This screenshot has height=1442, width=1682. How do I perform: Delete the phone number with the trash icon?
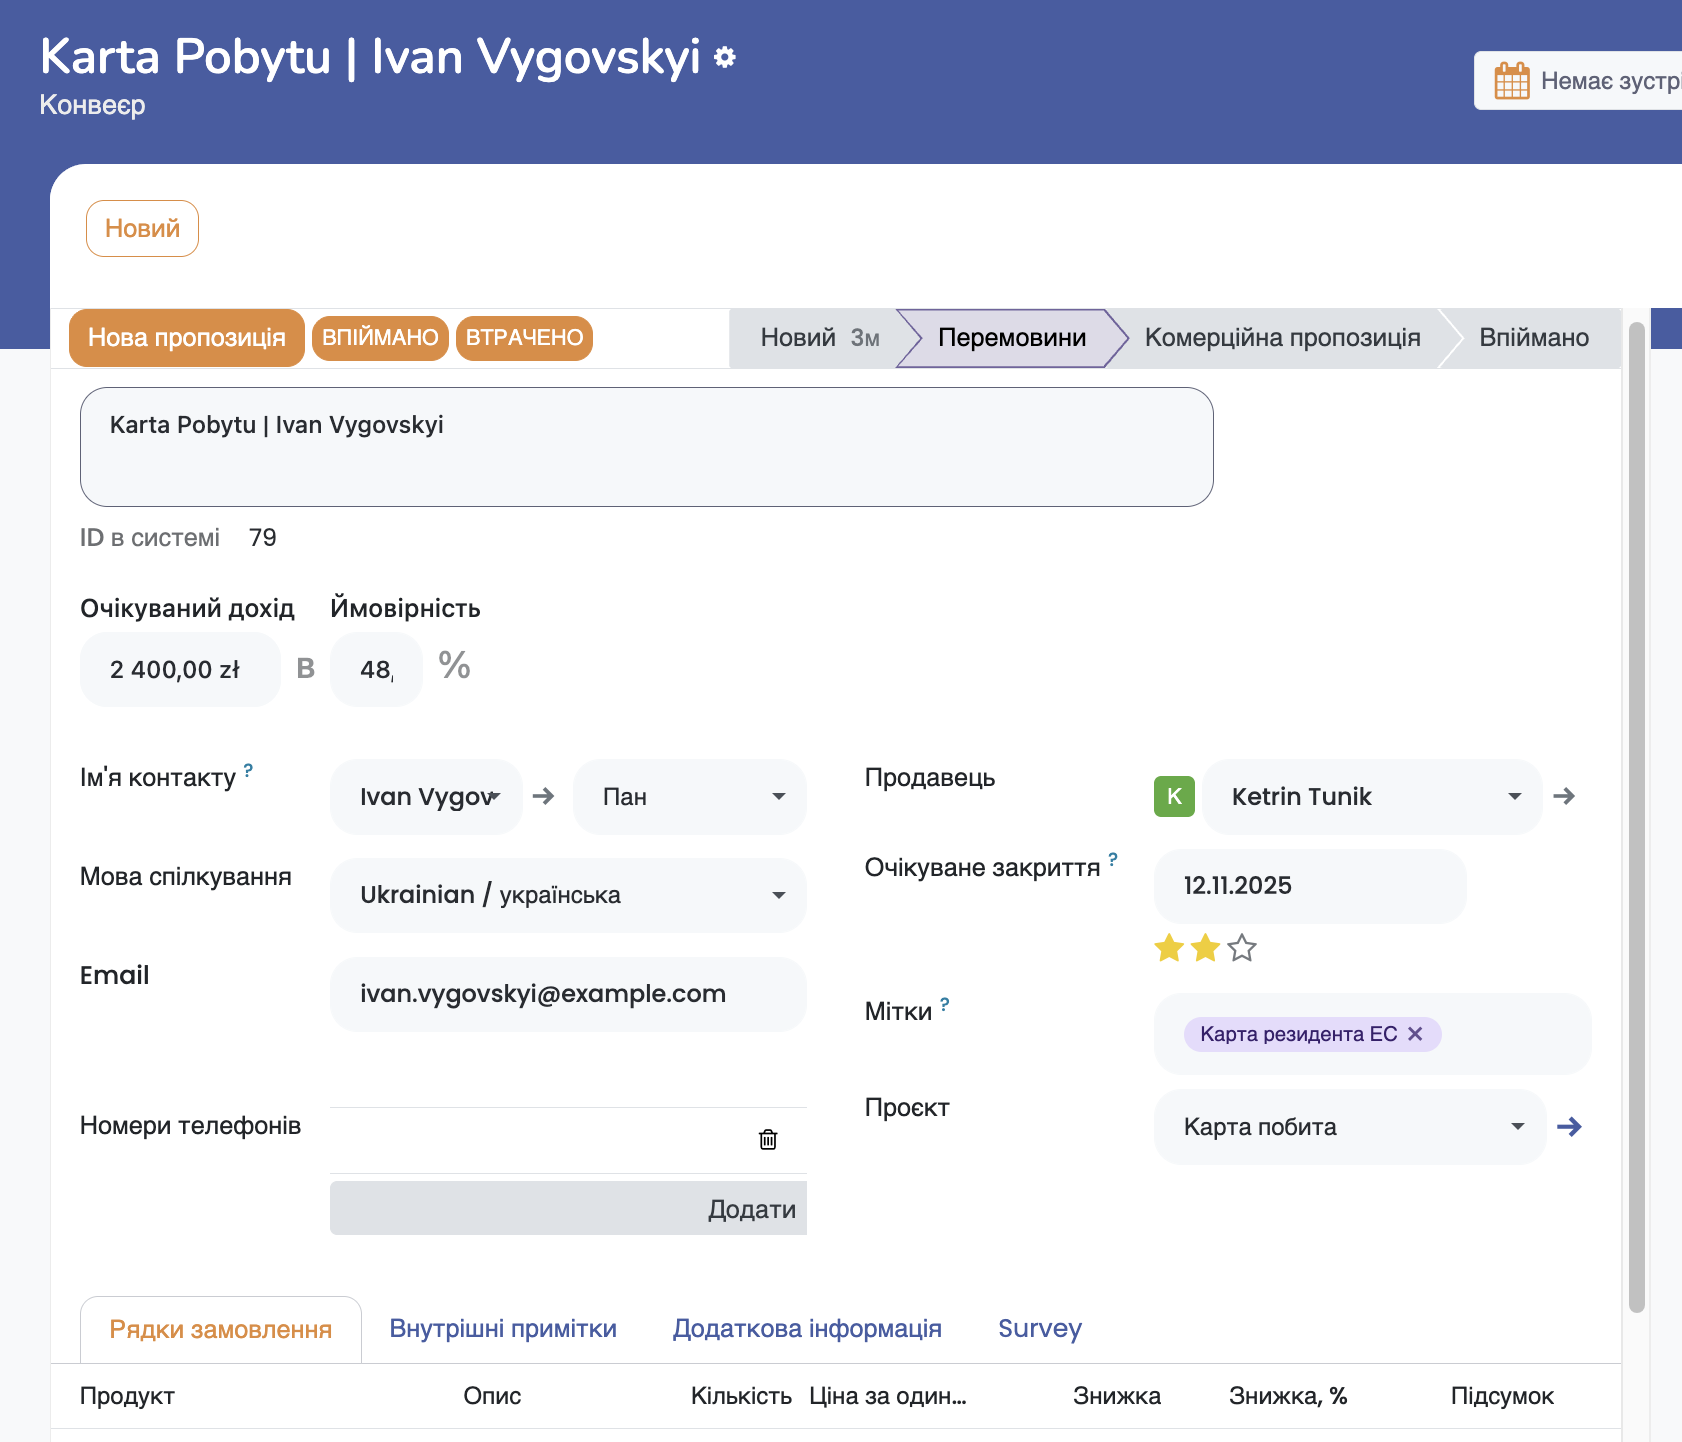click(x=767, y=1139)
